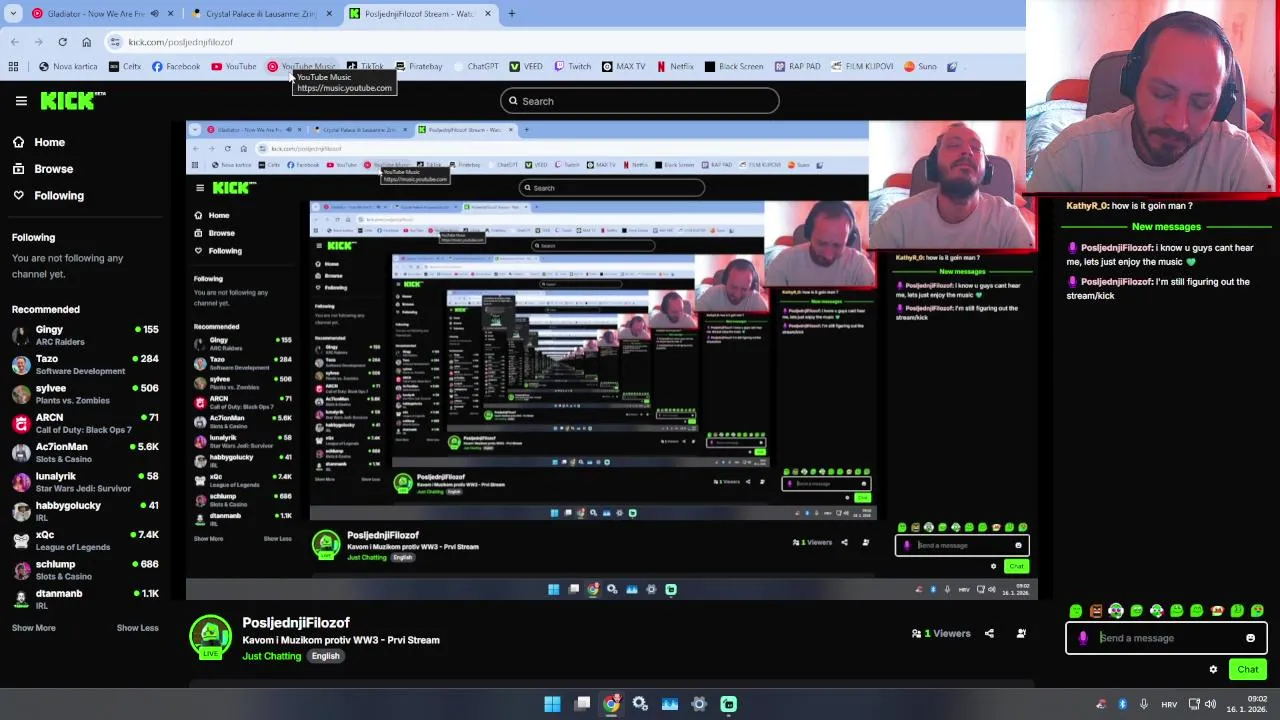
Task: Open chat settings gear
Action: pos(1213,670)
